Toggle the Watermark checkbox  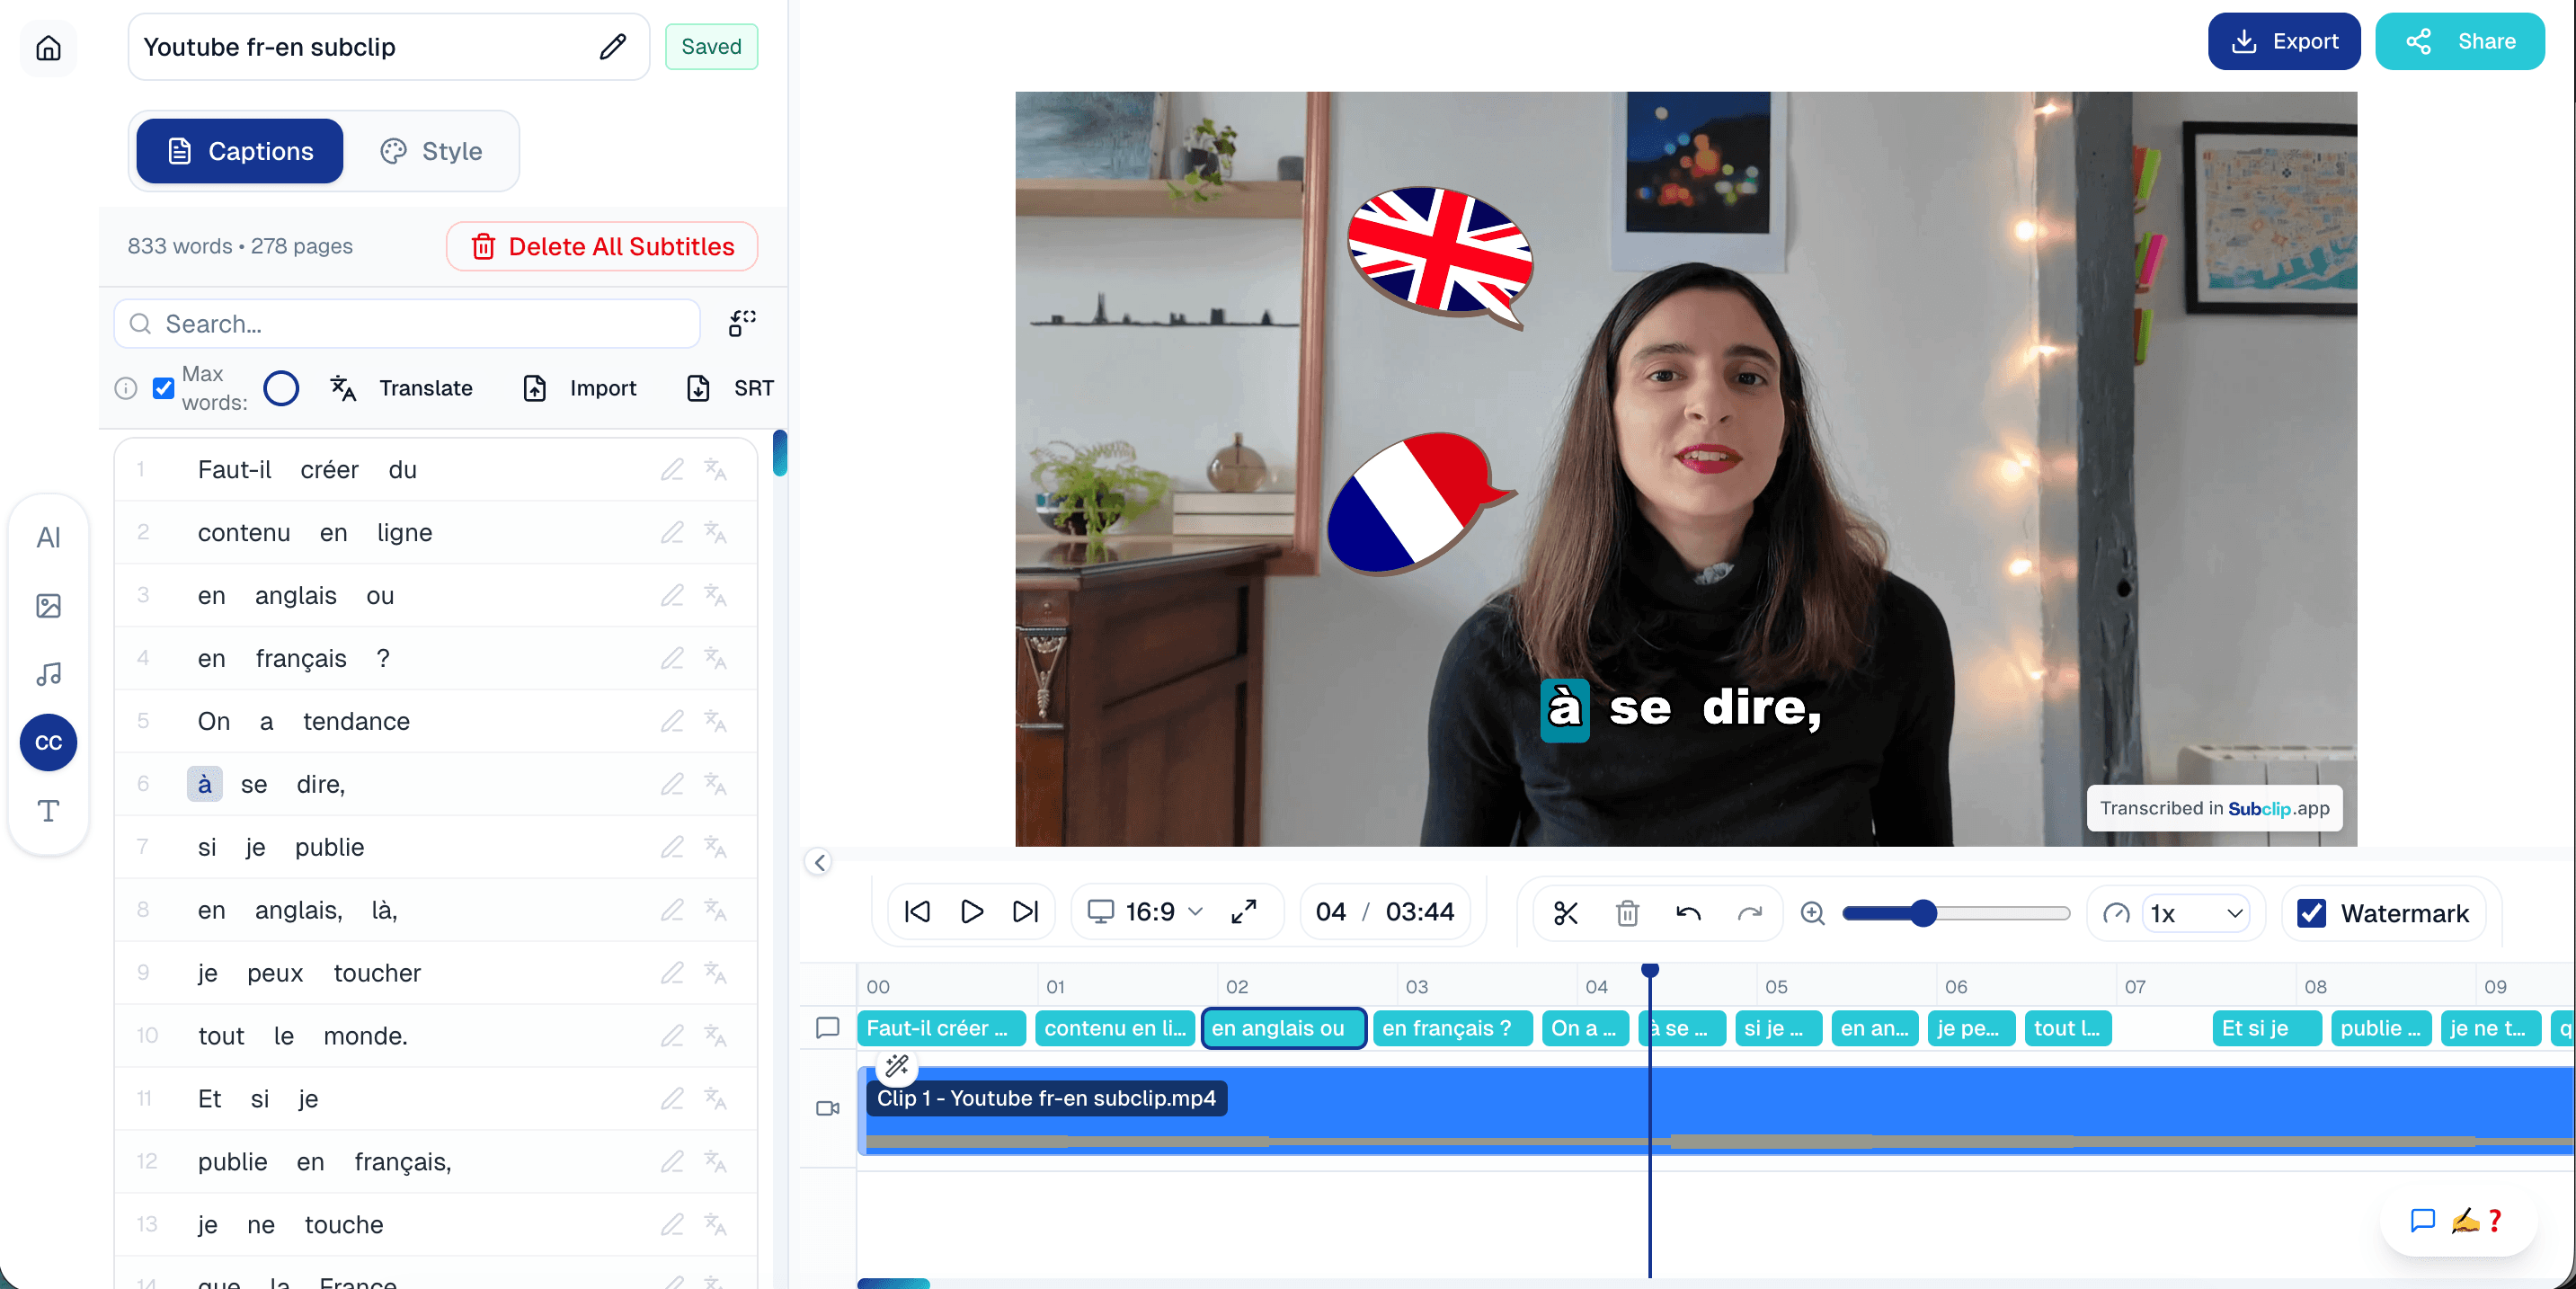point(2310,912)
